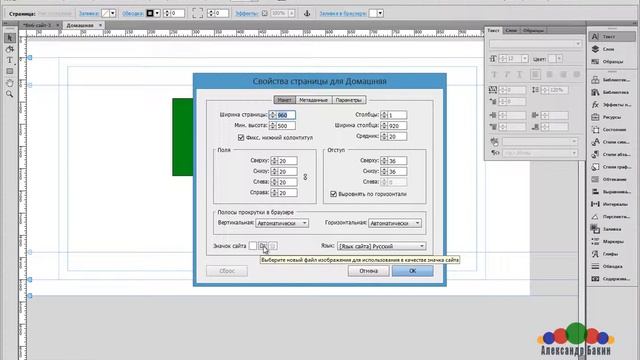Open the Ресурсы panel from the dock

(x=611, y=117)
